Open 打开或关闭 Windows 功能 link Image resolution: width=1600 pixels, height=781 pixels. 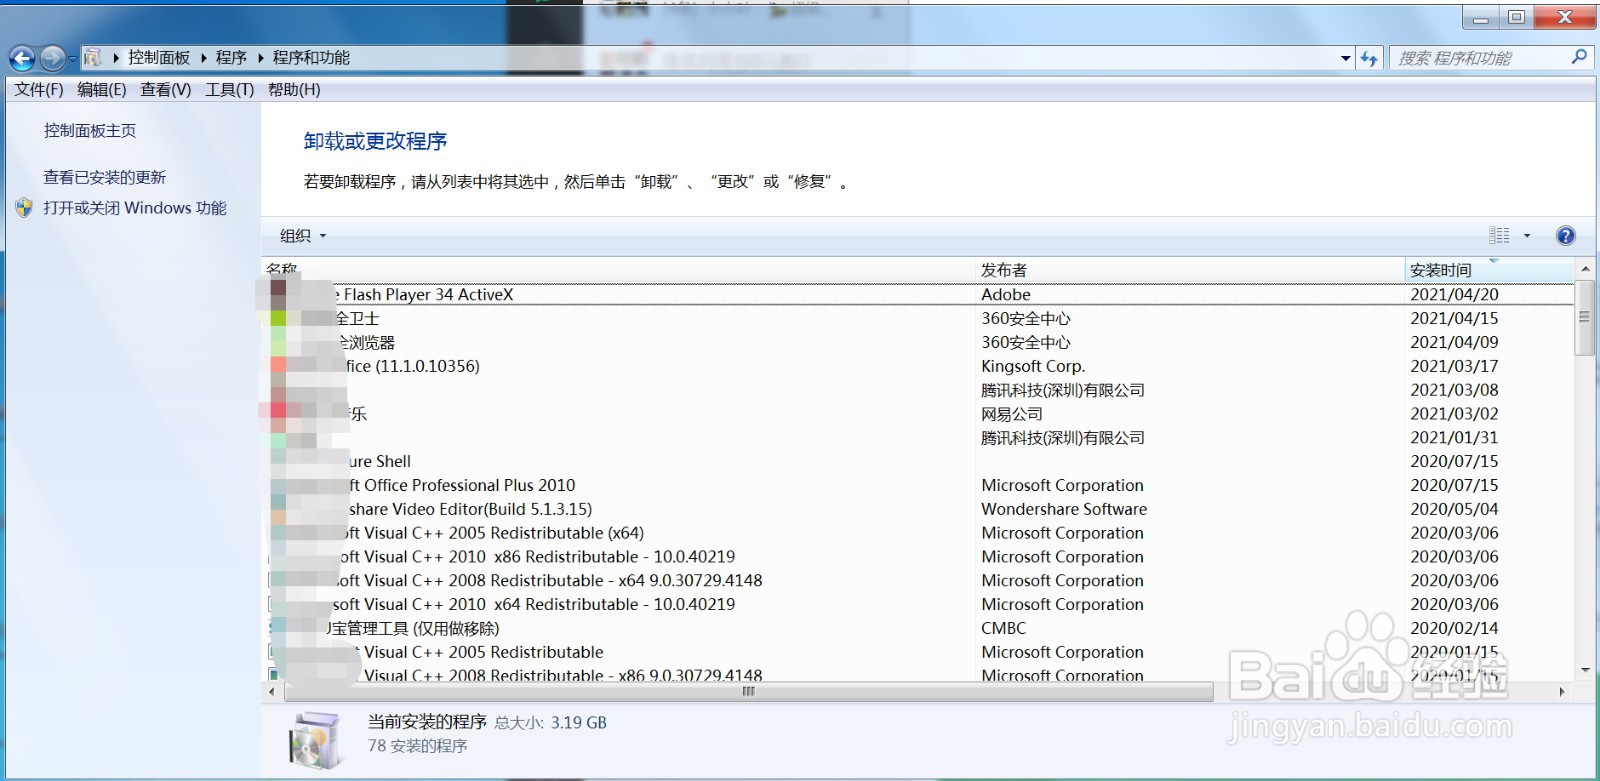tap(135, 208)
